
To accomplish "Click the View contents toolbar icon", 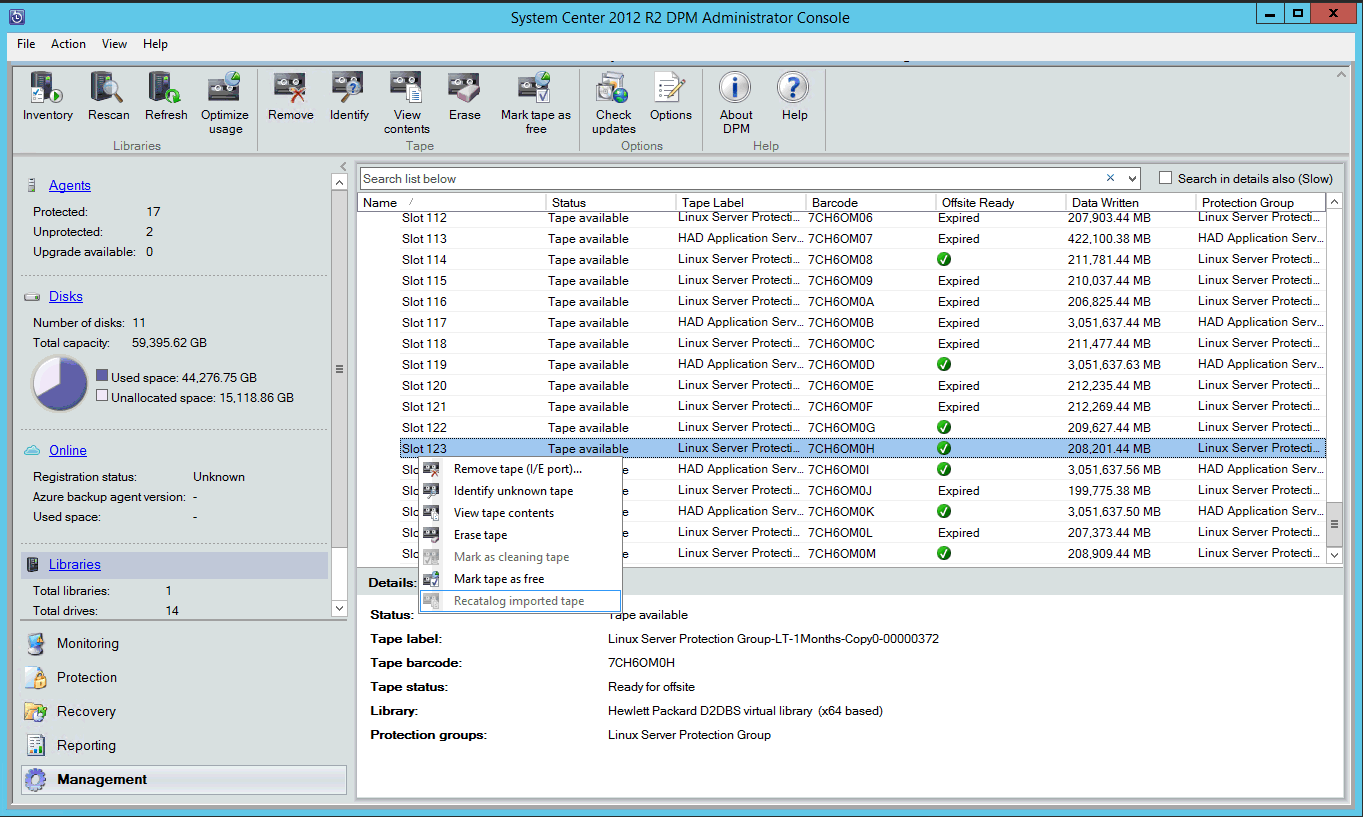I will [x=406, y=88].
